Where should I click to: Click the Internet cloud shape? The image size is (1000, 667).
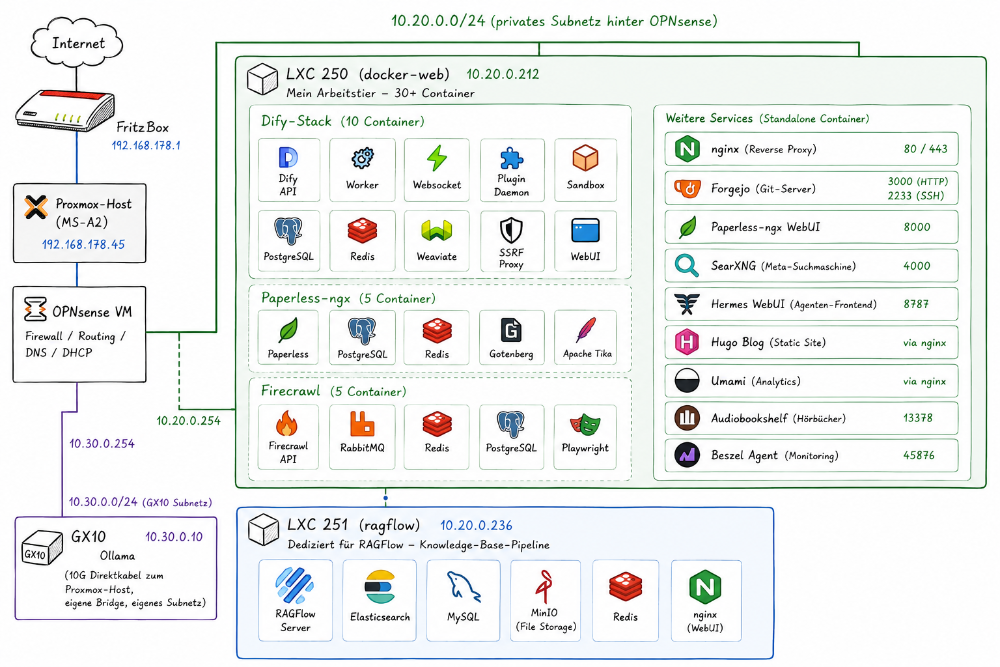77,43
